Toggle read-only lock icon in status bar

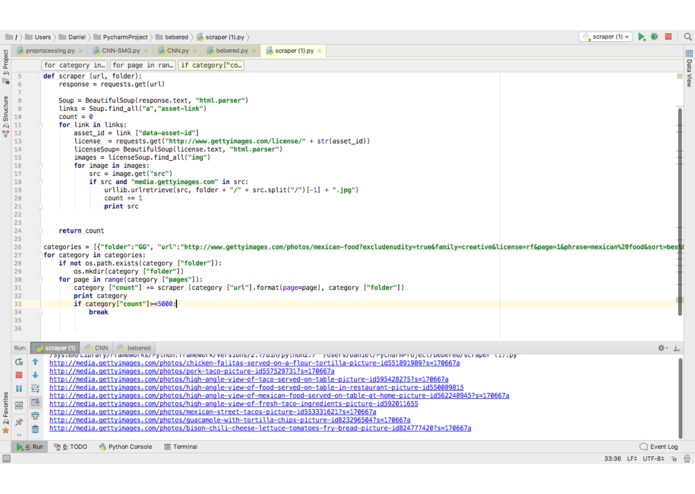(674, 459)
